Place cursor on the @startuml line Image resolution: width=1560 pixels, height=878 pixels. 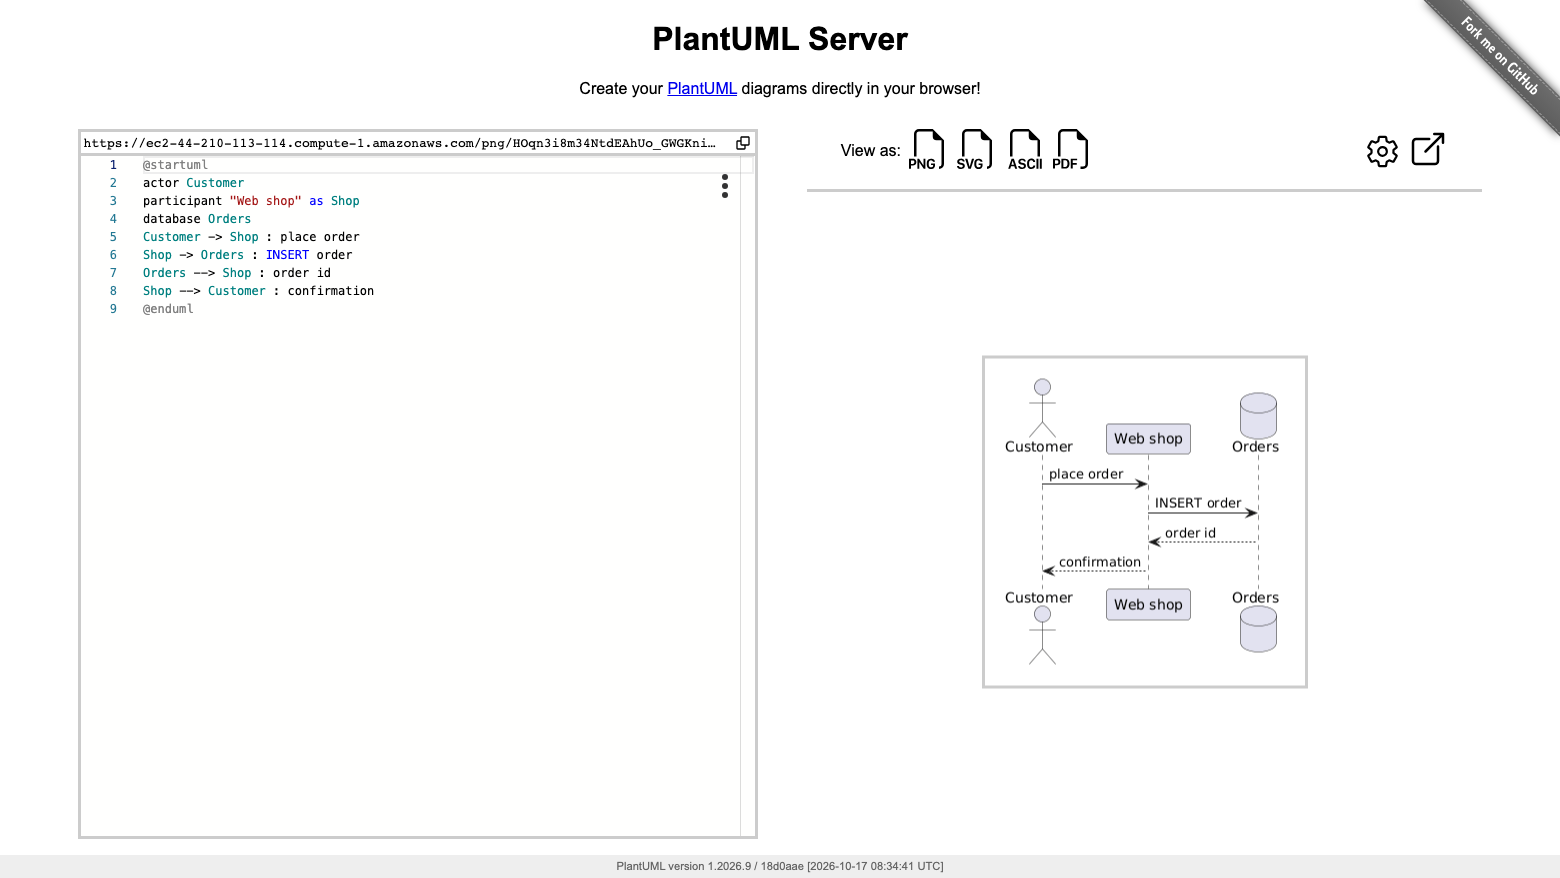[175, 165]
